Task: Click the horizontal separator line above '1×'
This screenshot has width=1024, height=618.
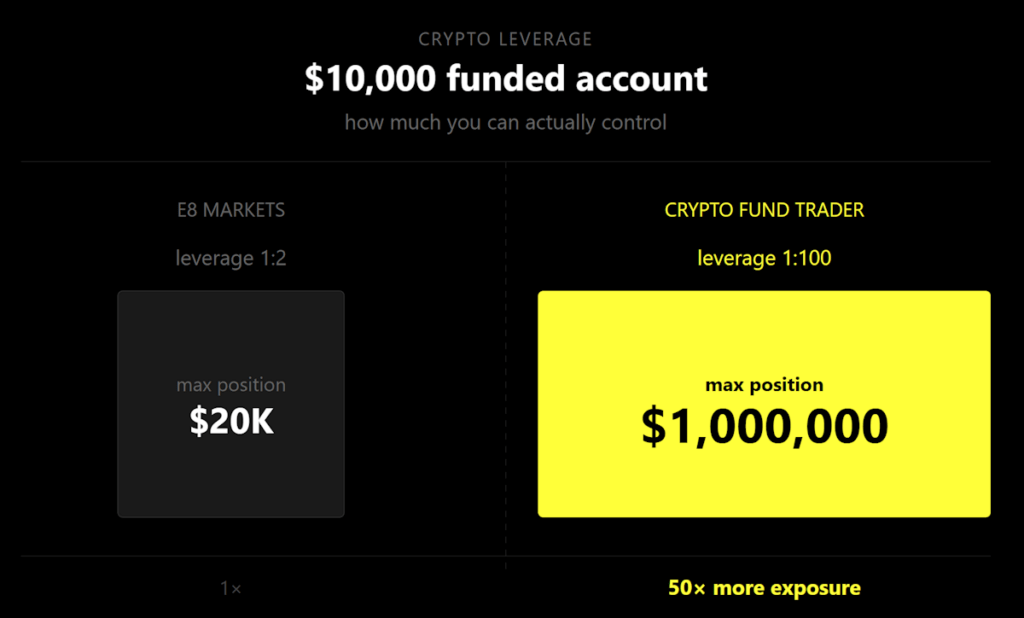Action: pyautogui.click(x=300, y=556)
